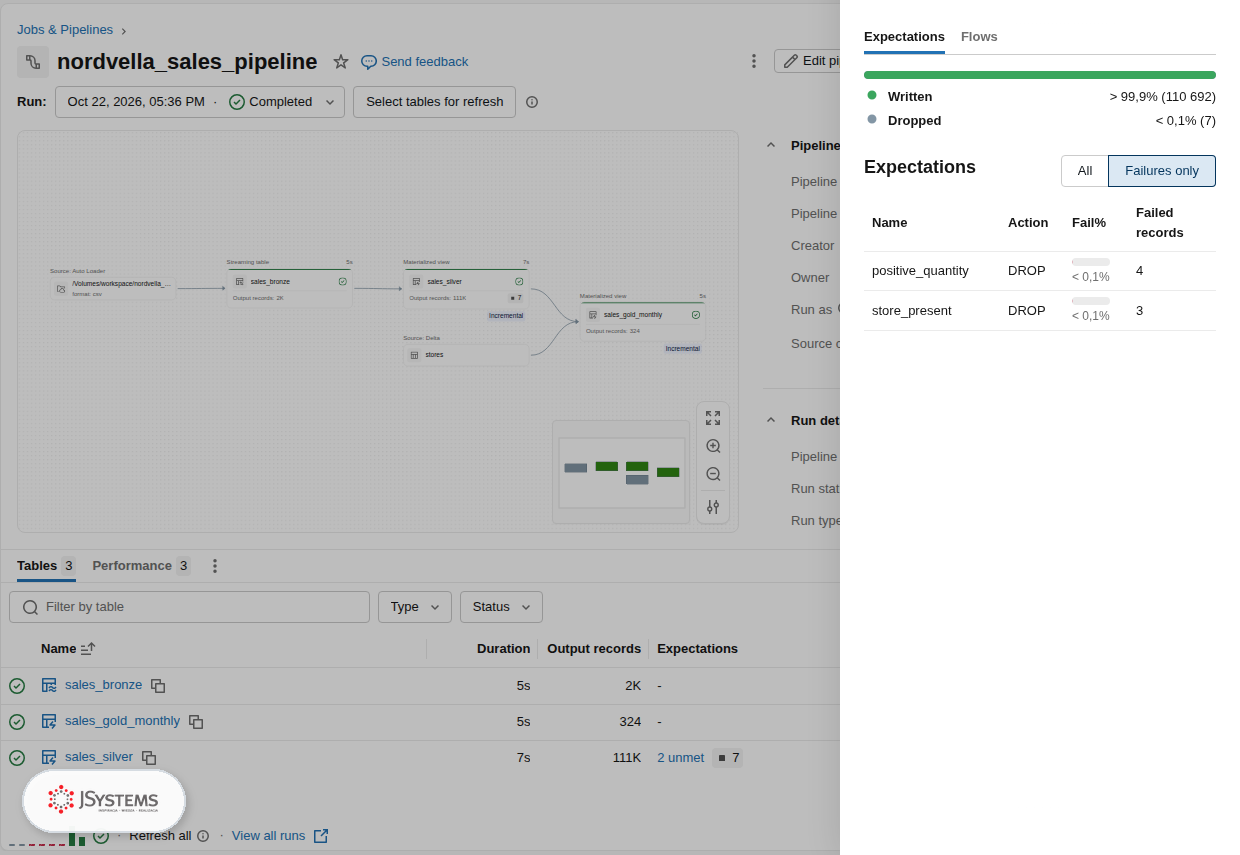The image size is (1240, 855).
Task: Copy the sales_bronze table name
Action: pos(158,686)
